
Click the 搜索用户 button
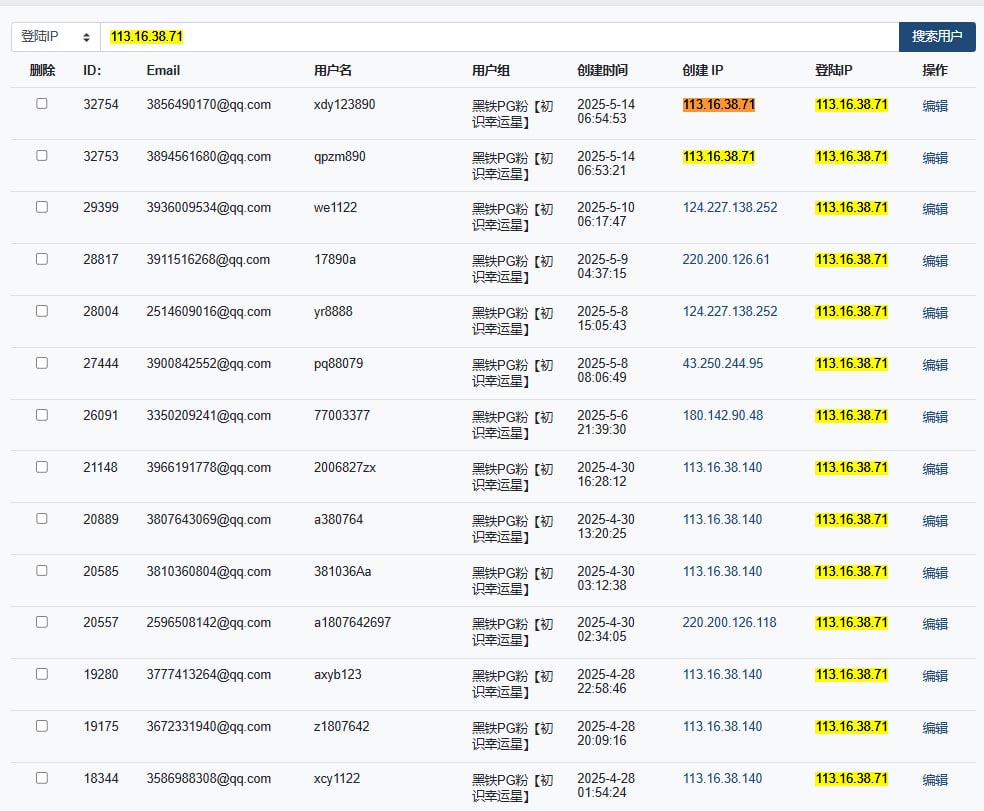point(937,37)
